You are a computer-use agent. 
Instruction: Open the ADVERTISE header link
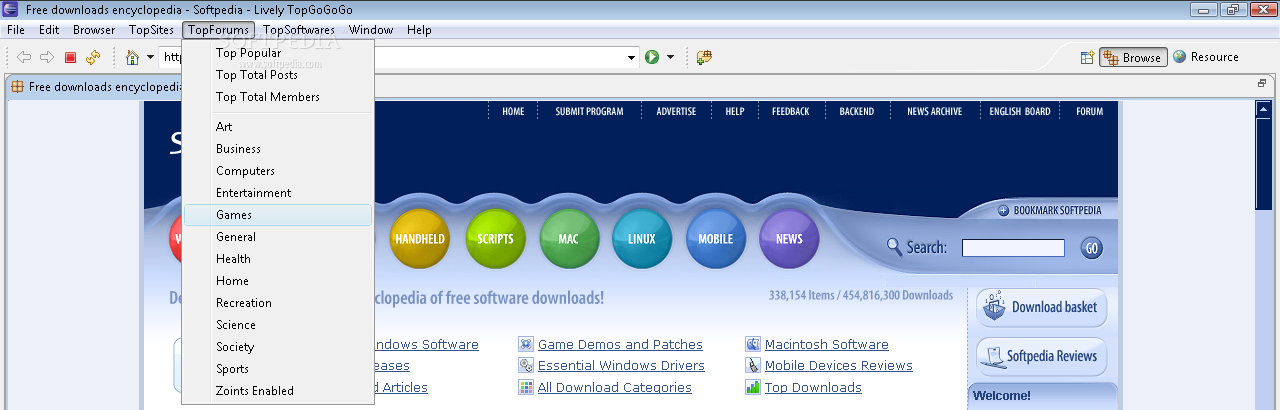(676, 112)
